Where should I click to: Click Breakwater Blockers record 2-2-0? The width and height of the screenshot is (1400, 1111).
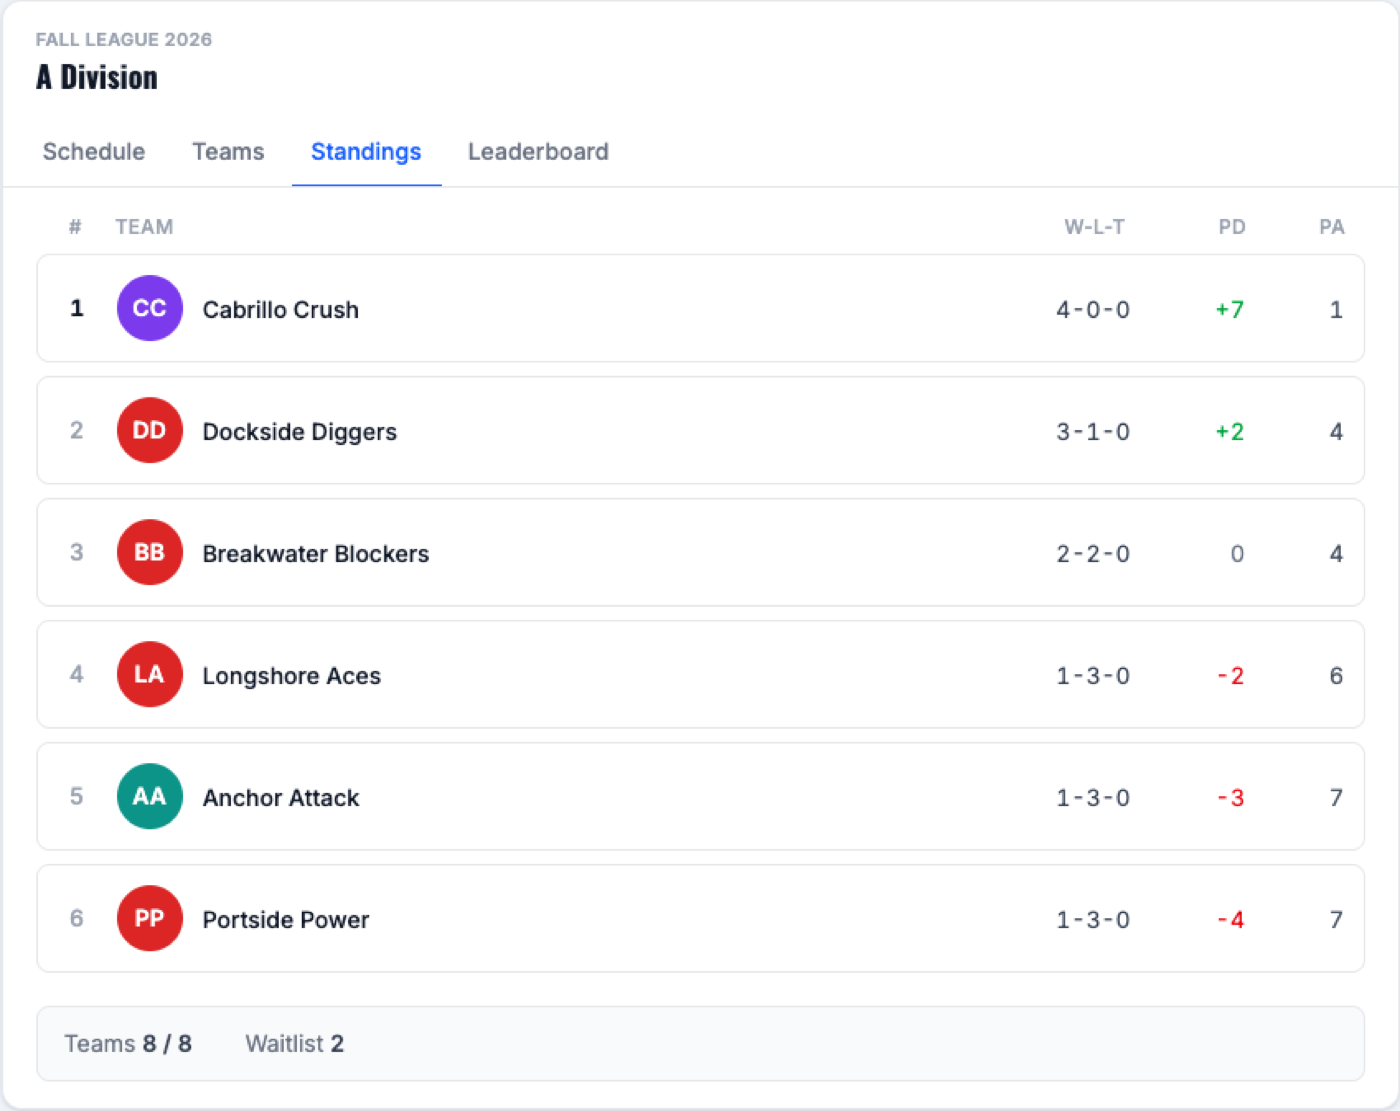coord(1093,554)
